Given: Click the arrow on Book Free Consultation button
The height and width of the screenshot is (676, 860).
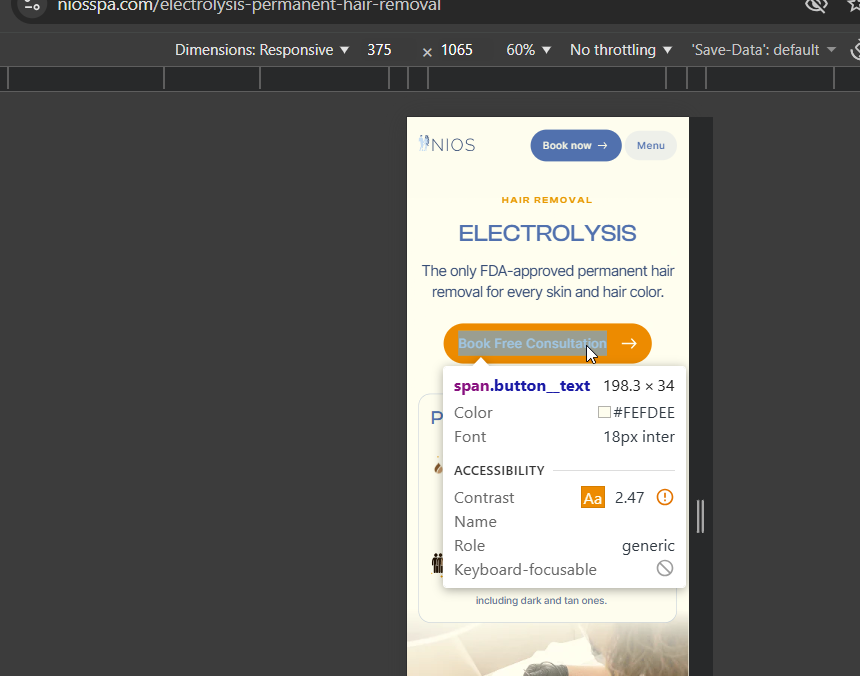Looking at the screenshot, I should click(629, 344).
